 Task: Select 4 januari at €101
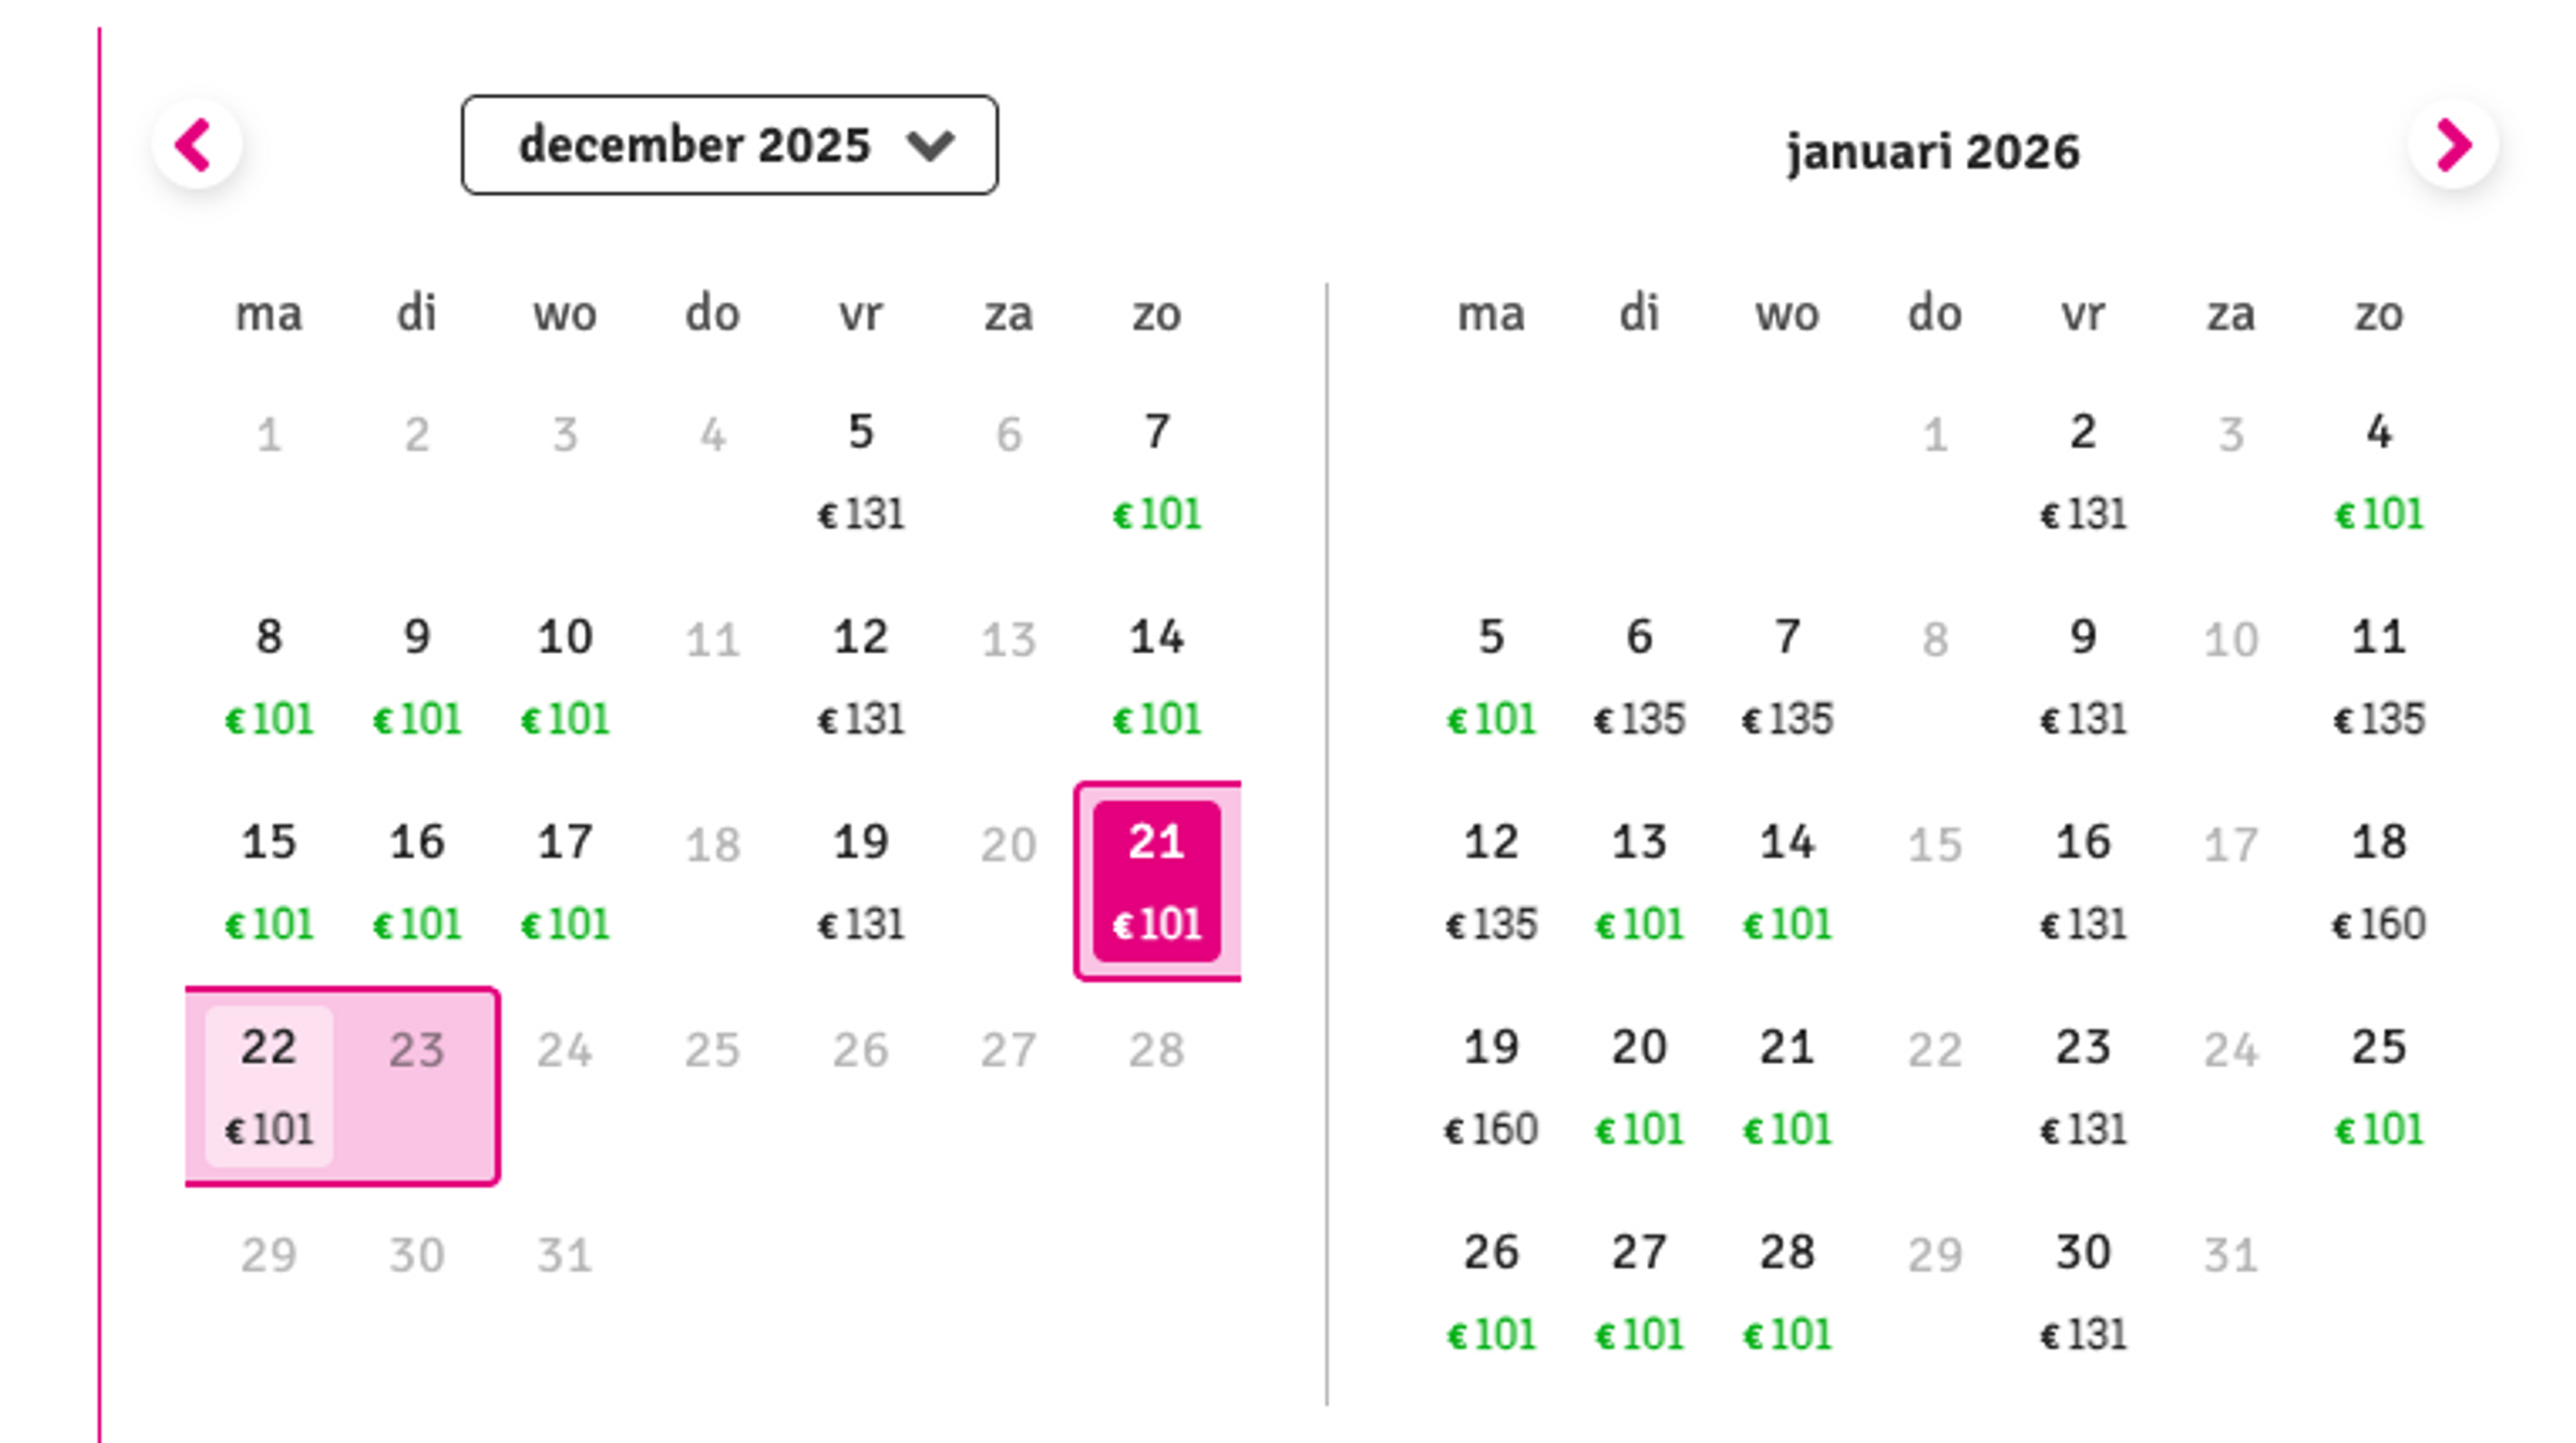tap(2378, 471)
